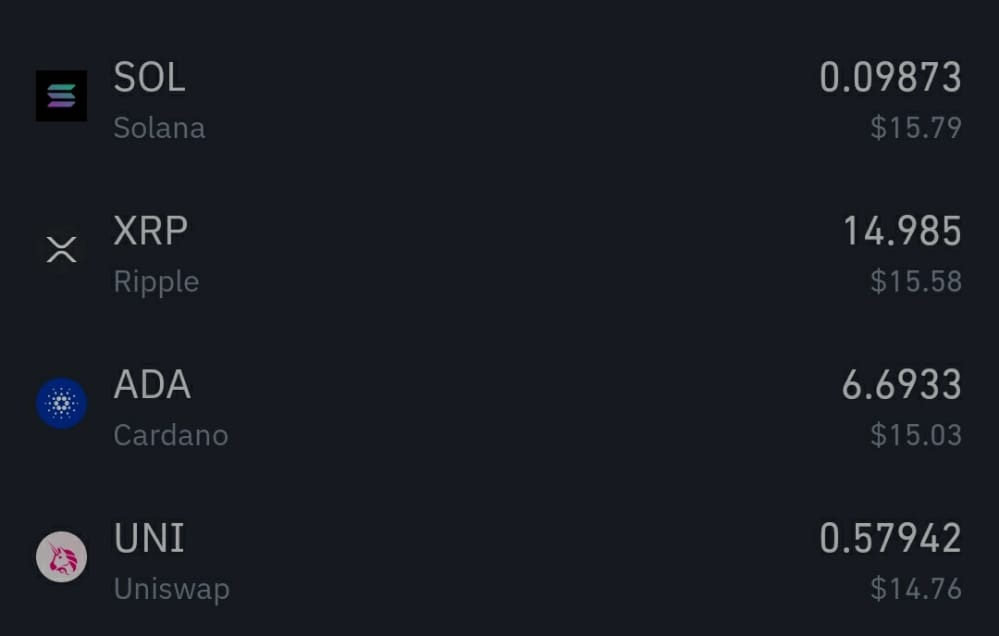Tap the Uniswap unicorn icon
The width and height of the screenshot is (999, 636).
click(x=61, y=557)
